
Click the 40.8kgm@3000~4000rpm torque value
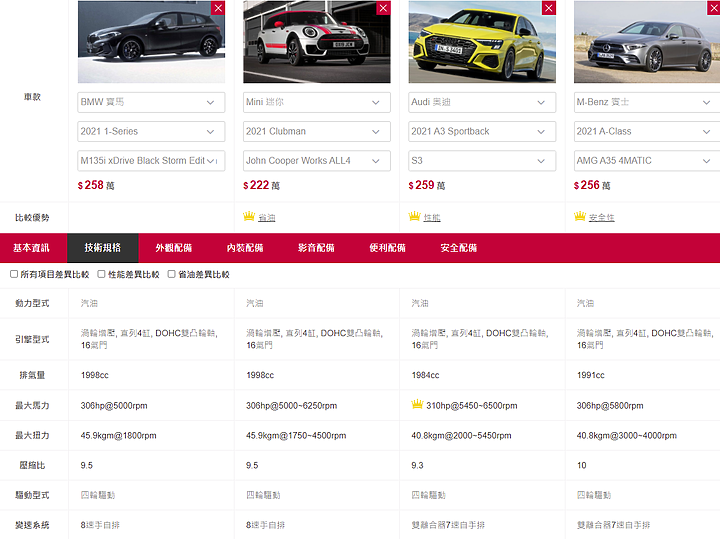click(x=626, y=436)
